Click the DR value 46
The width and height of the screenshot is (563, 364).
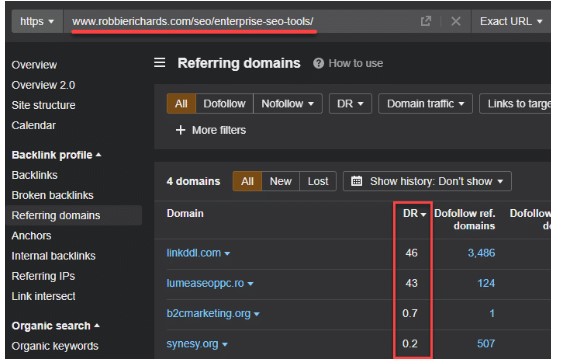point(411,253)
